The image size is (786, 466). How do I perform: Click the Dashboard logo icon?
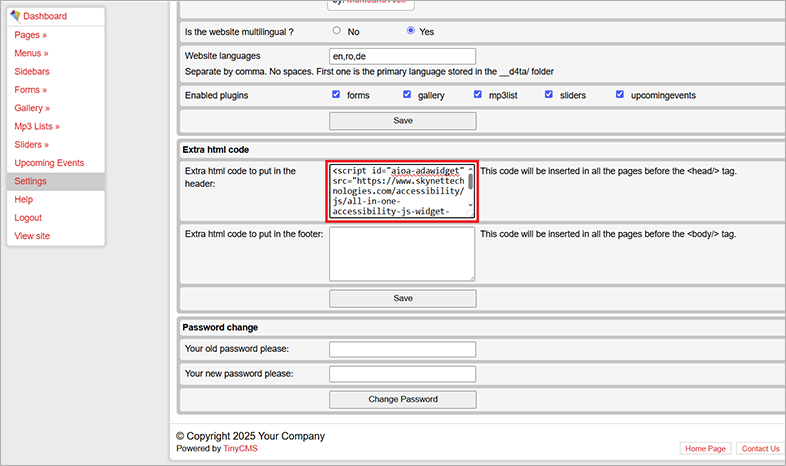pyautogui.click(x=15, y=16)
